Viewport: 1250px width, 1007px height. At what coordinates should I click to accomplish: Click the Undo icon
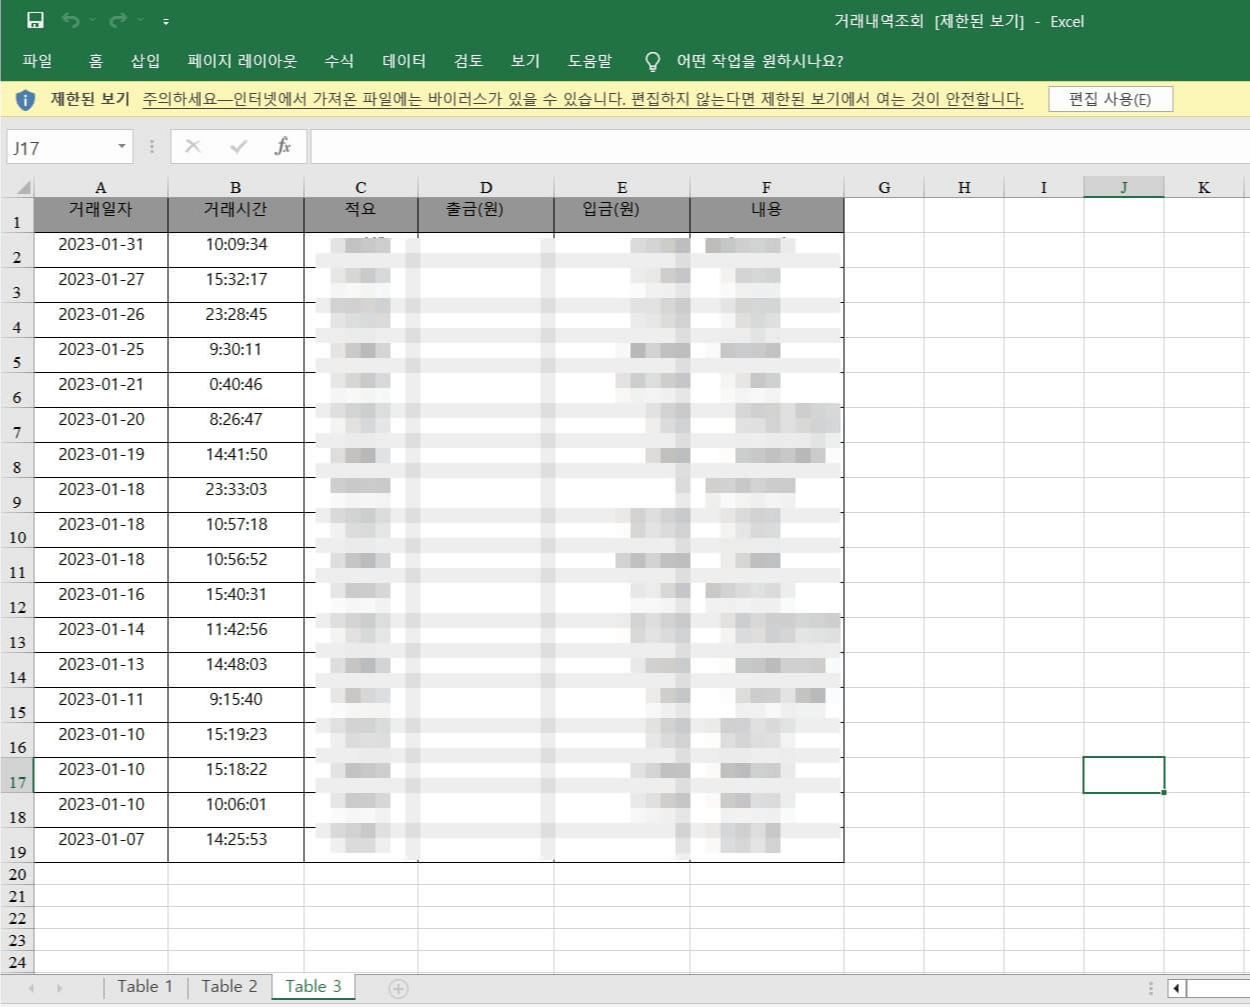(x=70, y=20)
